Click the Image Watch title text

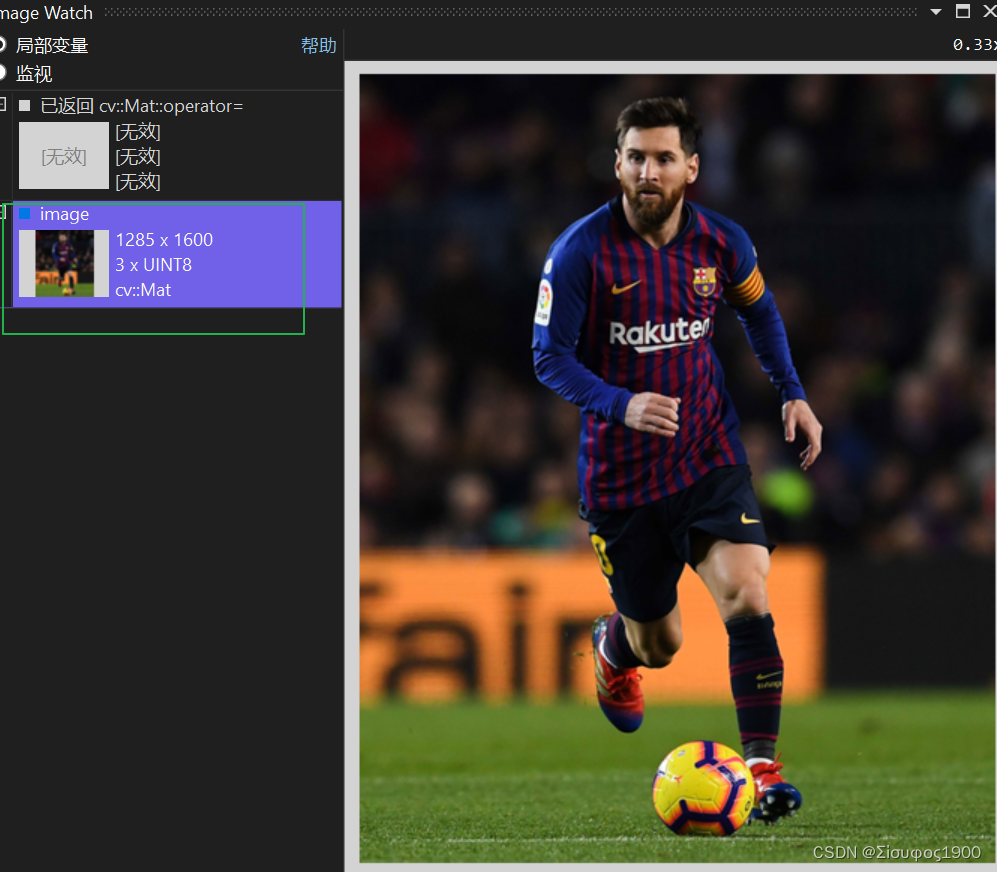click(46, 13)
